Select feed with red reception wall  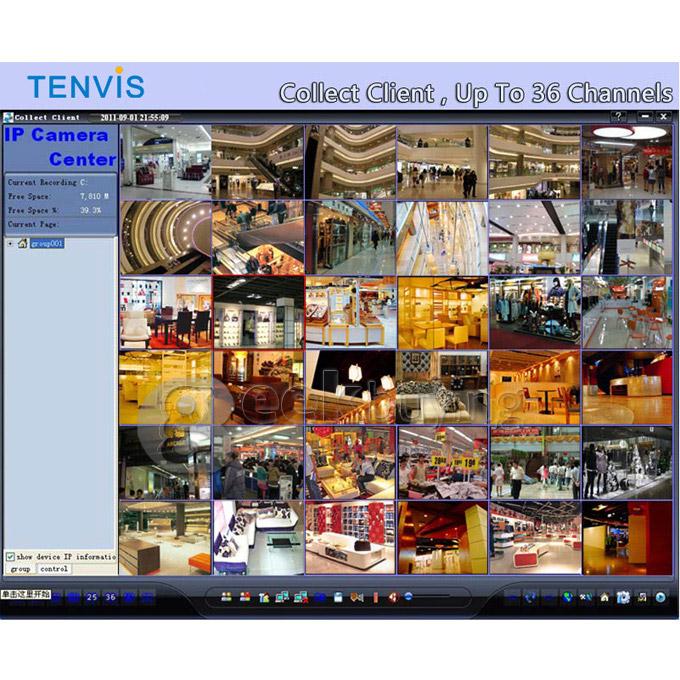(x=627, y=388)
